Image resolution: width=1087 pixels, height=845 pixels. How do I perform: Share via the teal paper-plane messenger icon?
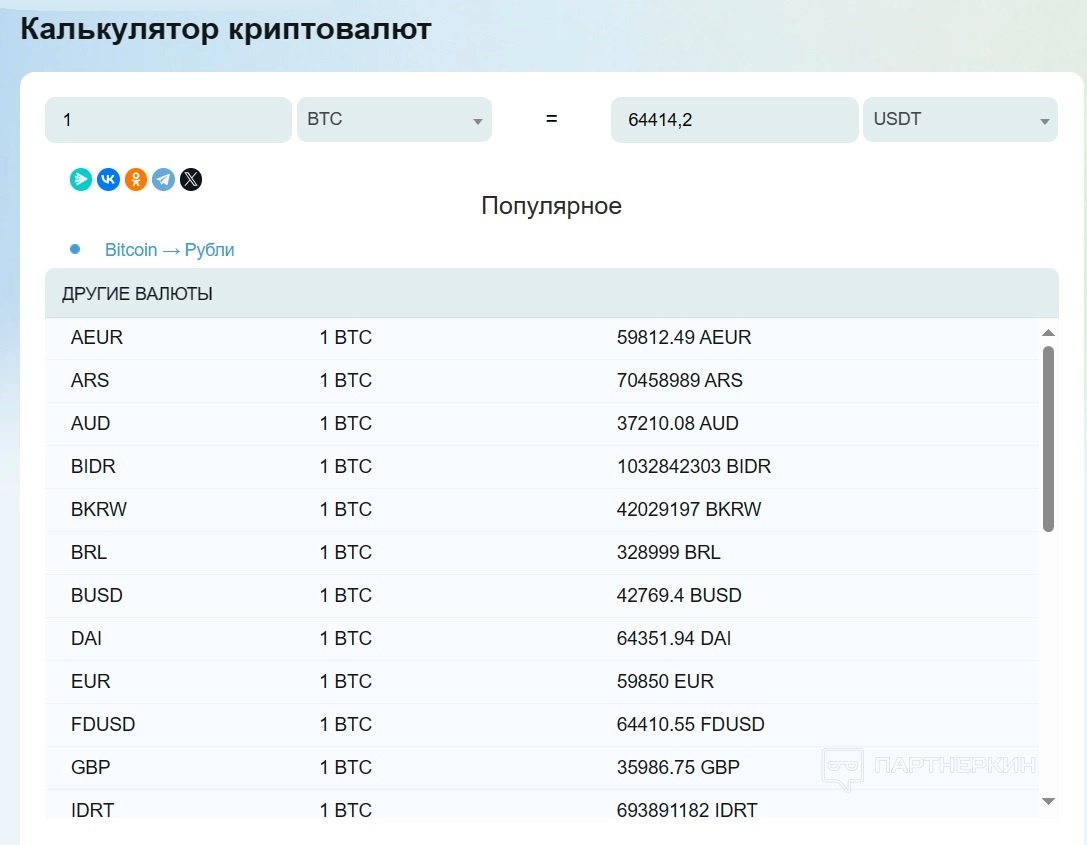coord(80,180)
